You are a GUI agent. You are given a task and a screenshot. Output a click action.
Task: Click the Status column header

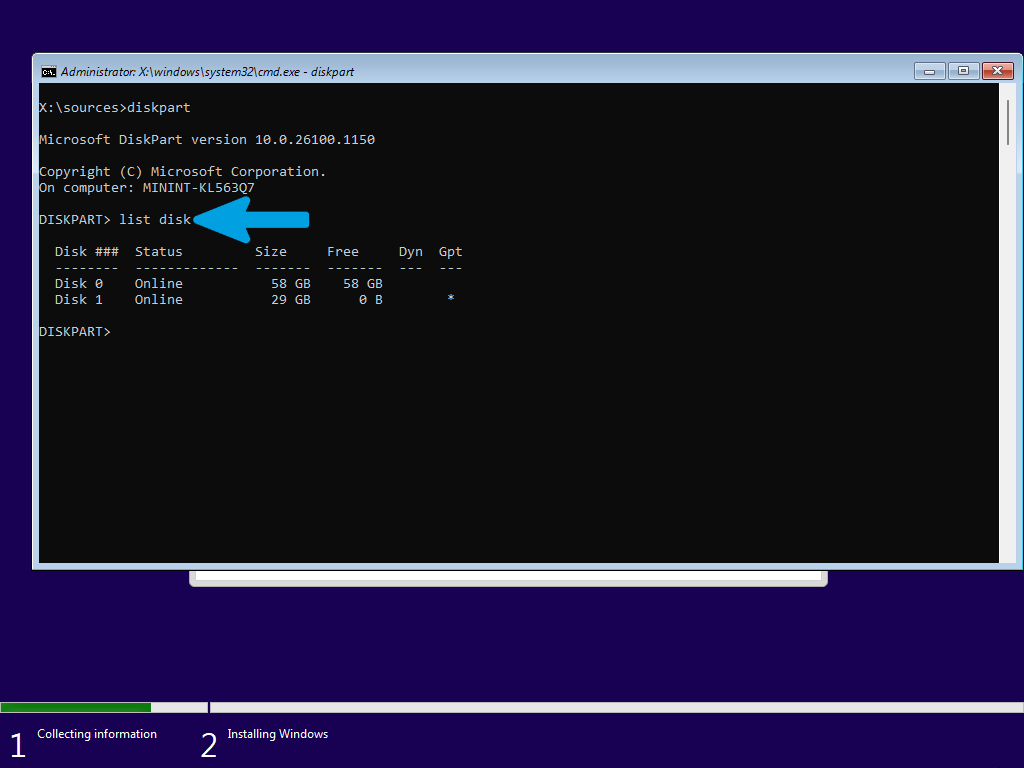coord(159,252)
